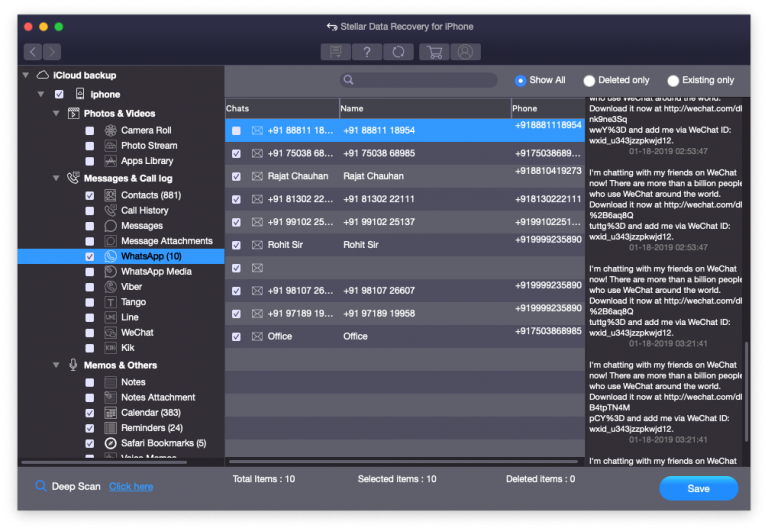
Task: Click the Deep Scan magnifier icon
Action: tap(41, 485)
